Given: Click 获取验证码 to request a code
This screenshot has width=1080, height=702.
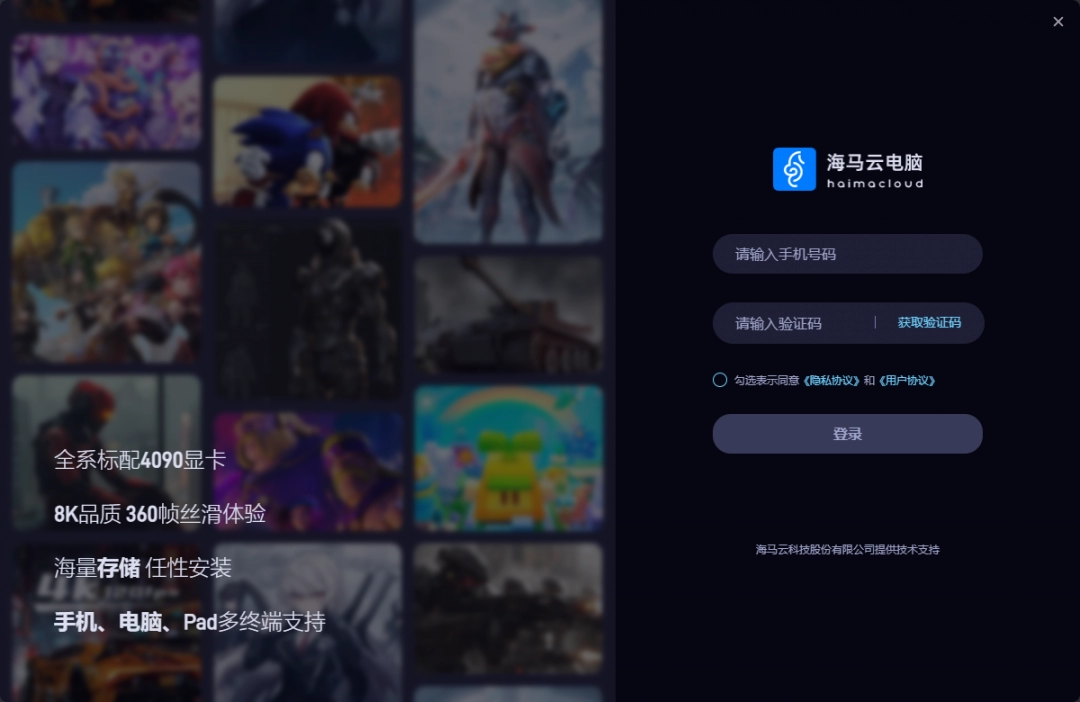Looking at the screenshot, I should coord(929,322).
